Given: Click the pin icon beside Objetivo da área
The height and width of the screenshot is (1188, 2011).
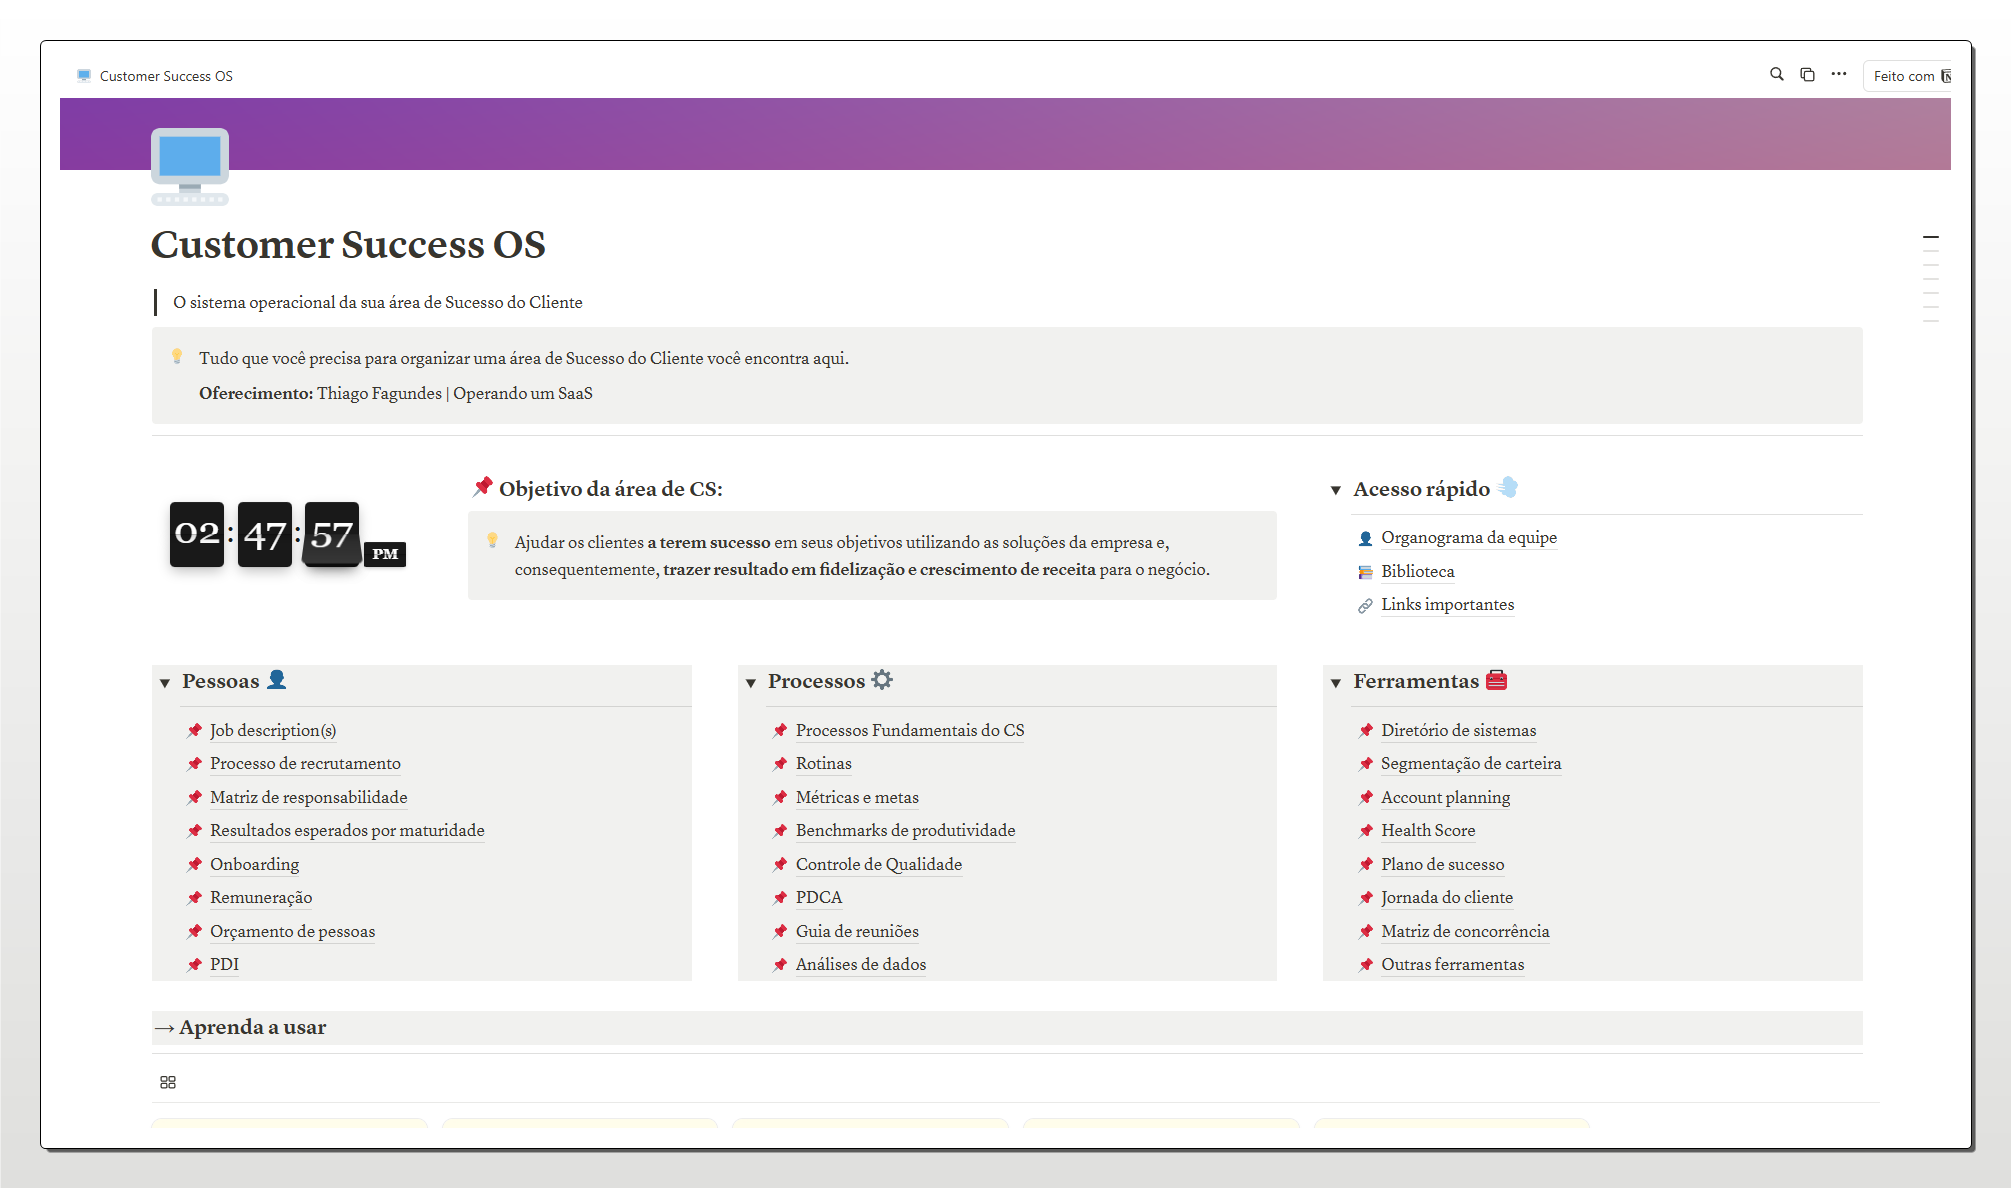Looking at the screenshot, I should 483,487.
